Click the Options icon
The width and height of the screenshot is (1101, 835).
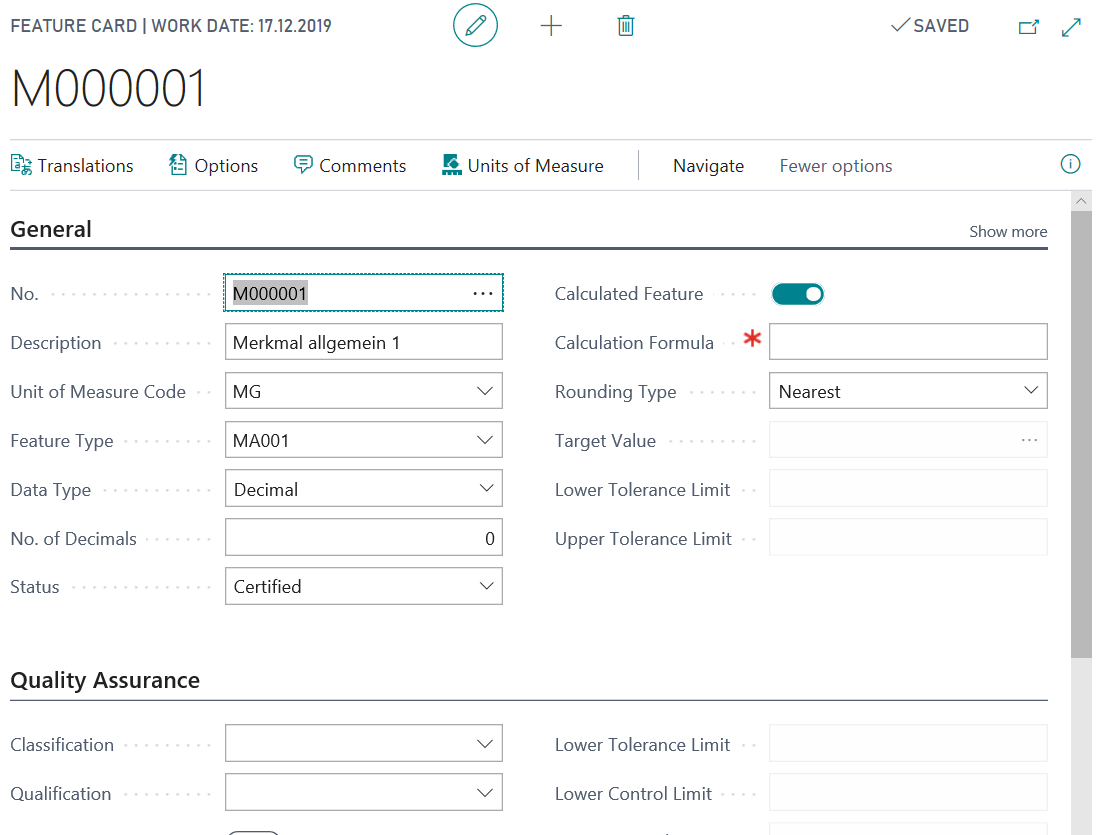[x=178, y=165]
